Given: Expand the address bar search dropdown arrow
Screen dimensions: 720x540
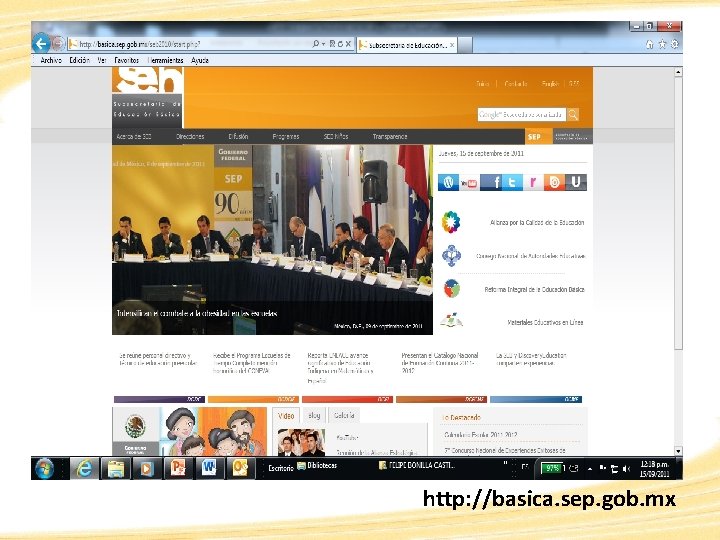Looking at the screenshot, I should coord(324,44).
